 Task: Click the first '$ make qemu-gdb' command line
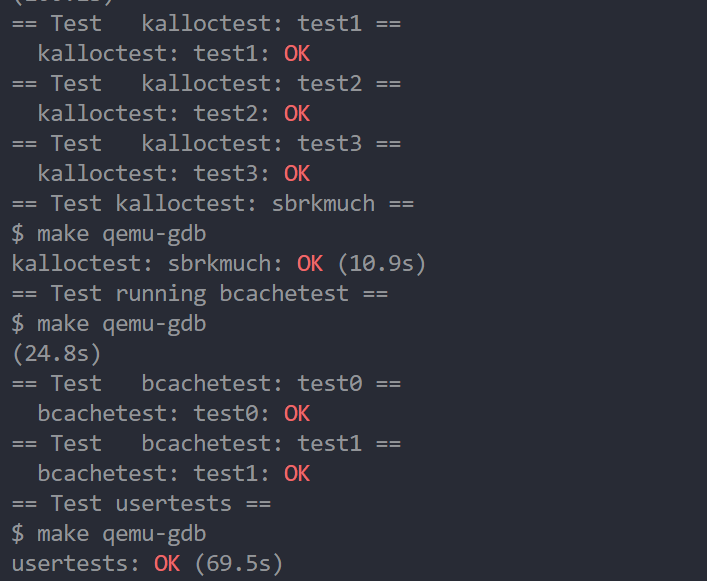109,234
